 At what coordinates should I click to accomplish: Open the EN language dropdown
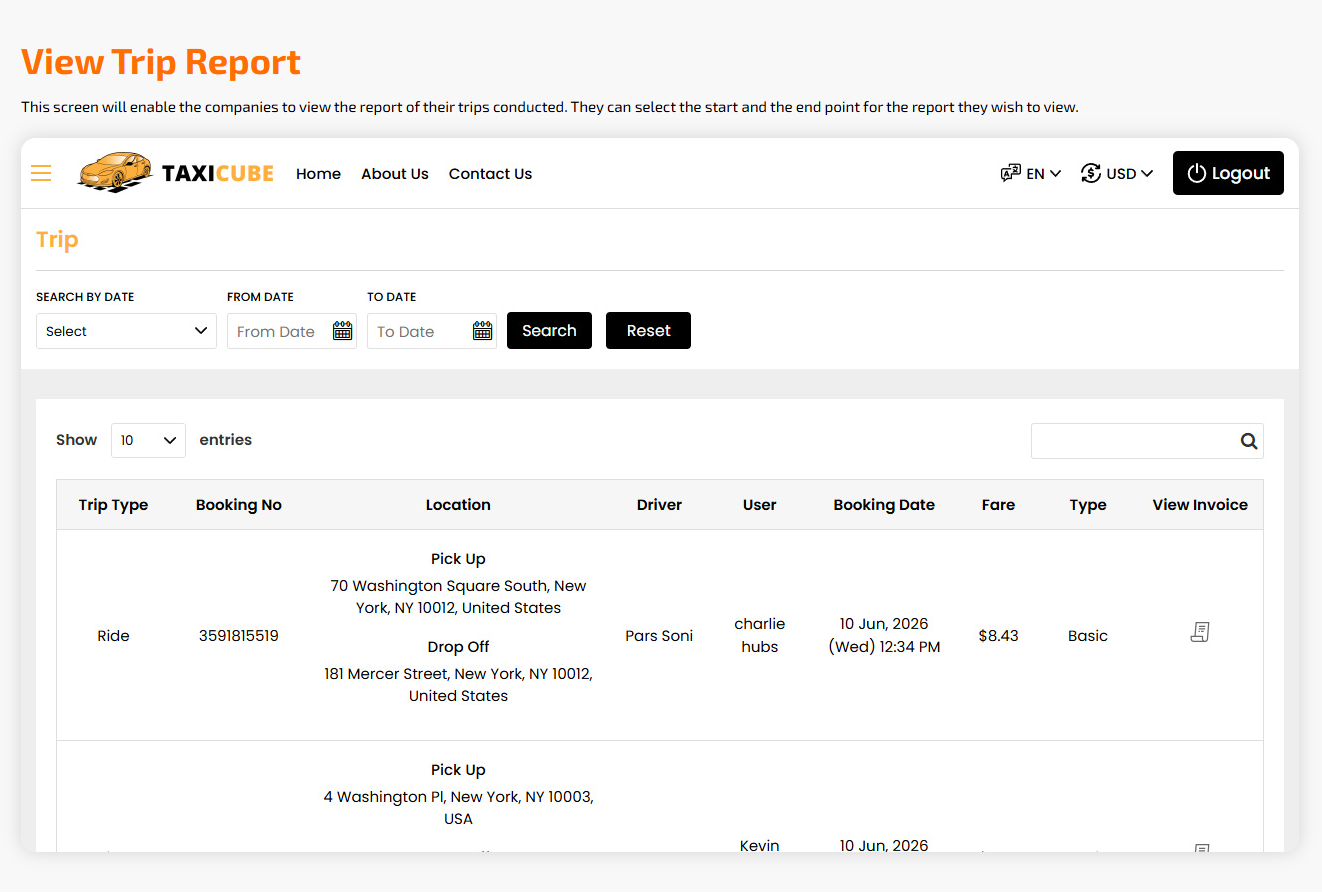coord(1031,173)
